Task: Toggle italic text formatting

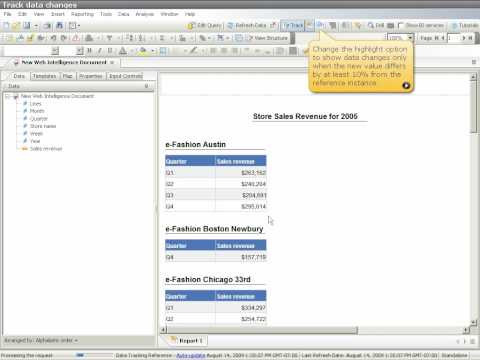Action: click(99, 51)
